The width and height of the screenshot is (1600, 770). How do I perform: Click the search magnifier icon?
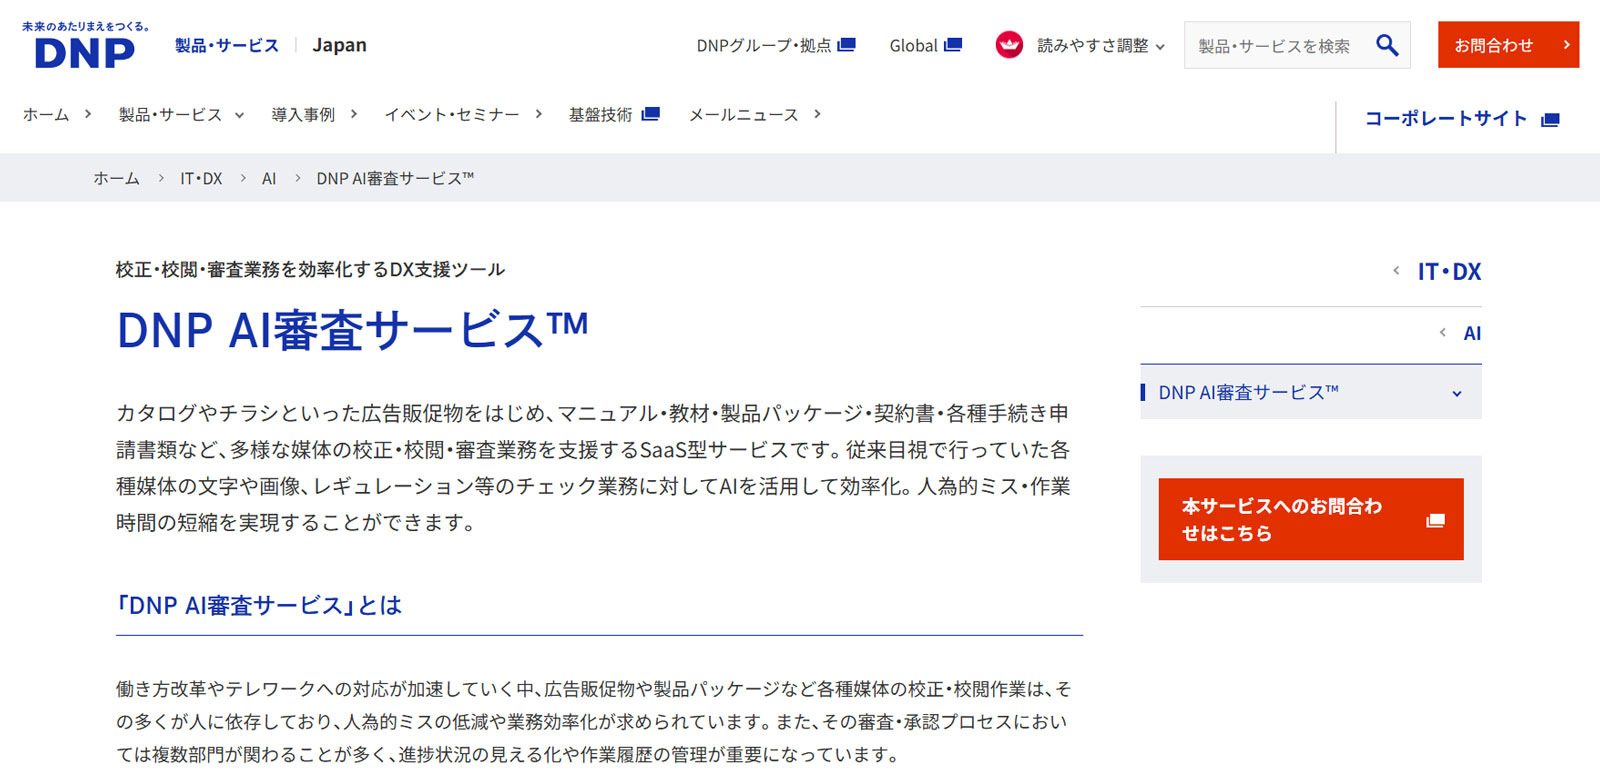coord(1387,45)
